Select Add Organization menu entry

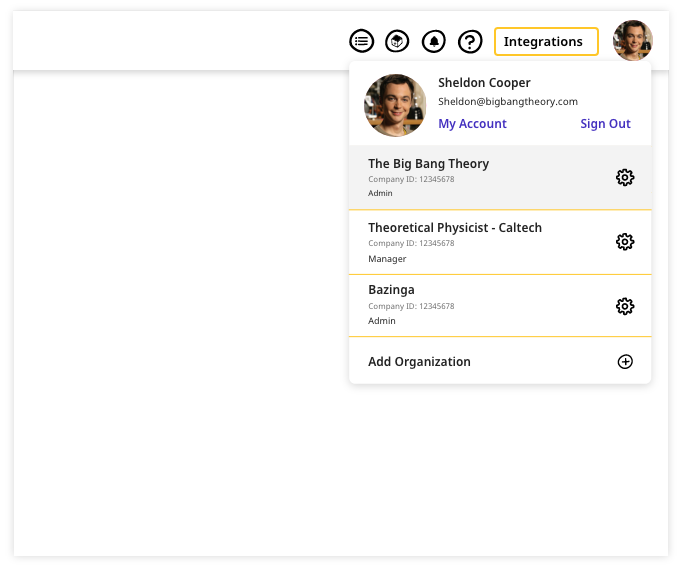pyautogui.click(x=500, y=361)
